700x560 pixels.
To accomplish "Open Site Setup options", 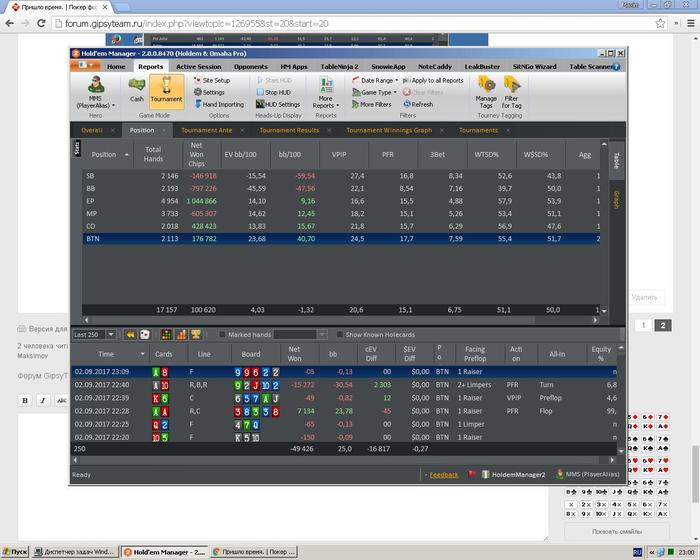I will (212, 80).
